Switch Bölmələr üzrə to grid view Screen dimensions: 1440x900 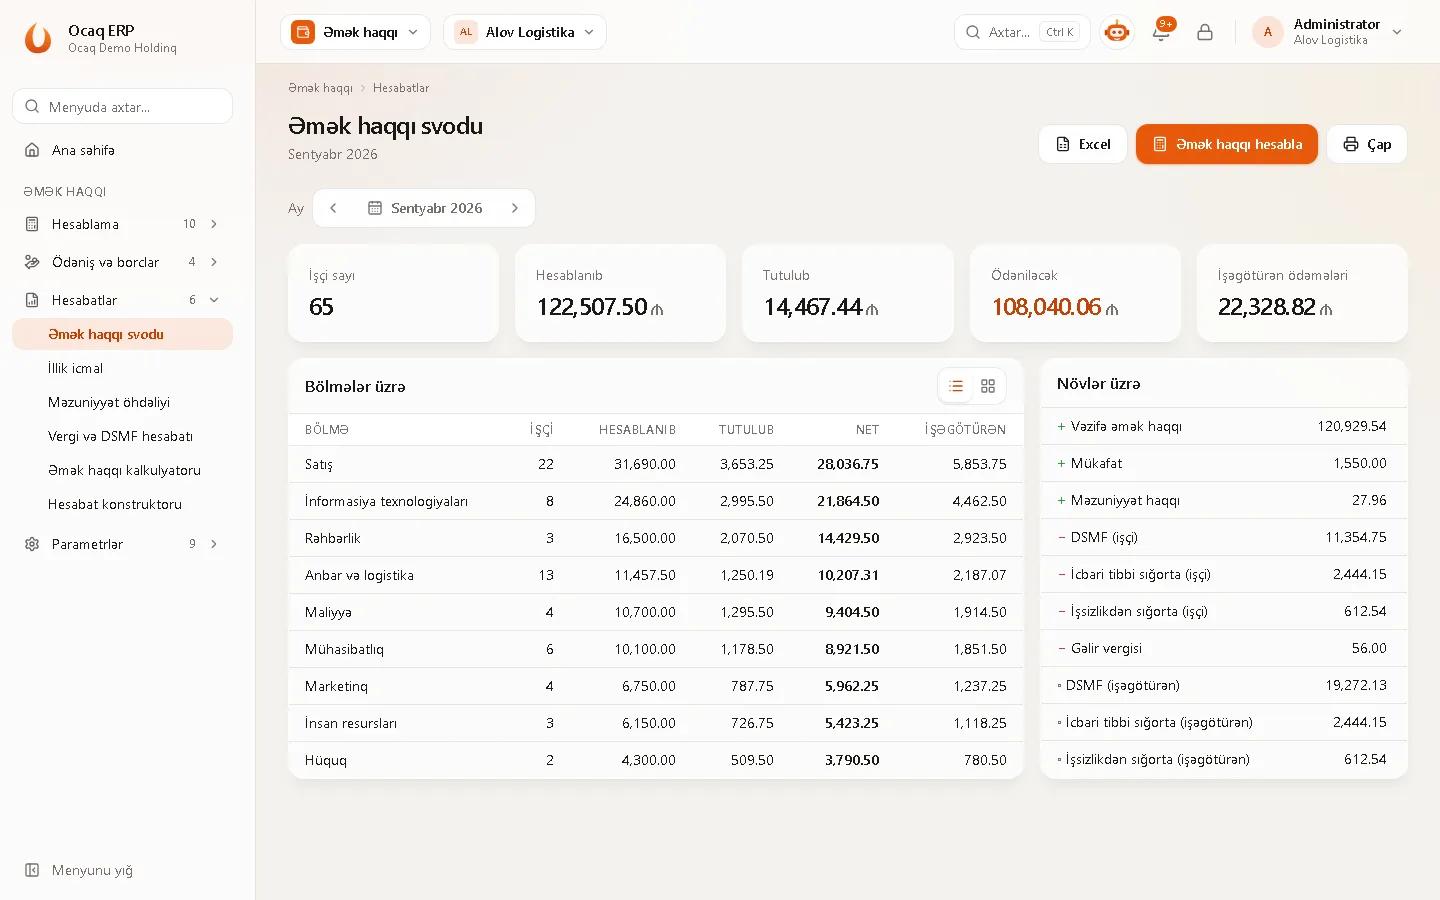(988, 386)
